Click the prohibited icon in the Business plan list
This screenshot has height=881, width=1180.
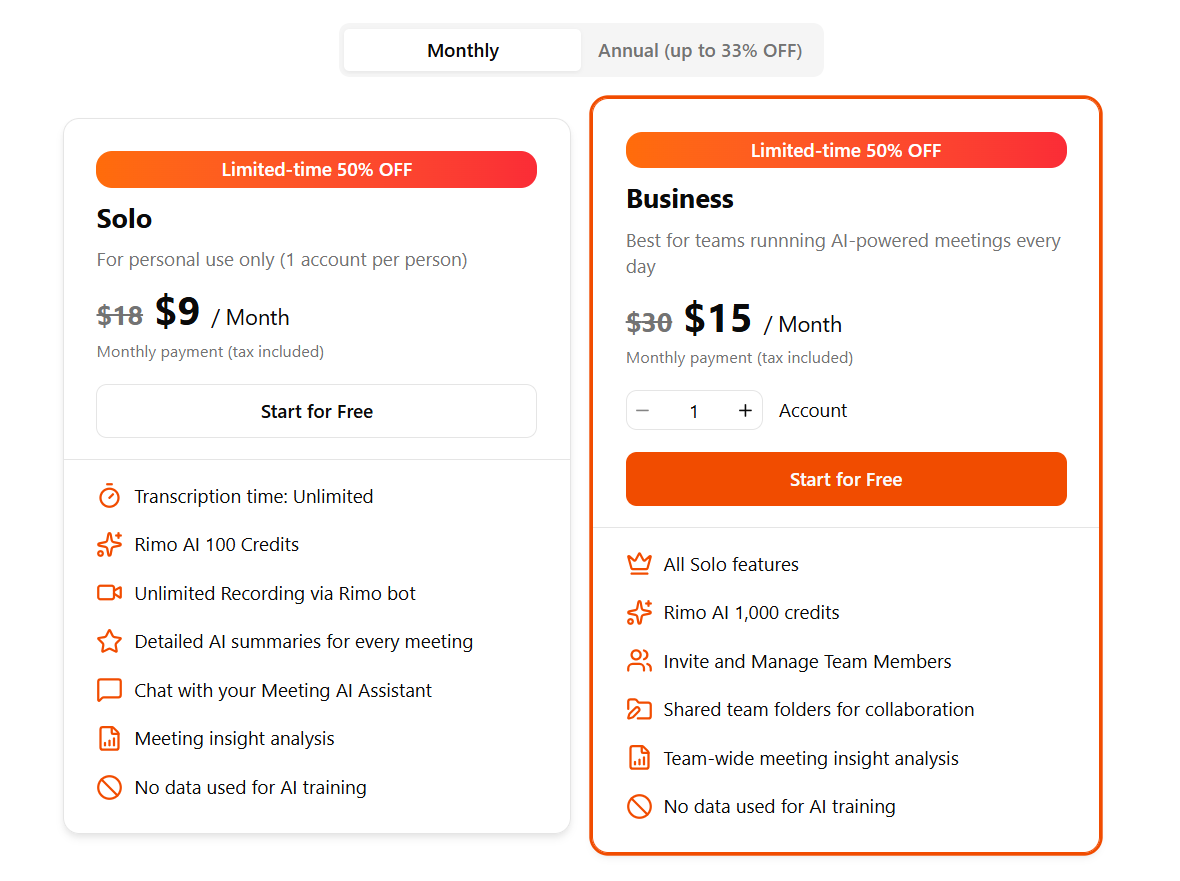[639, 806]
